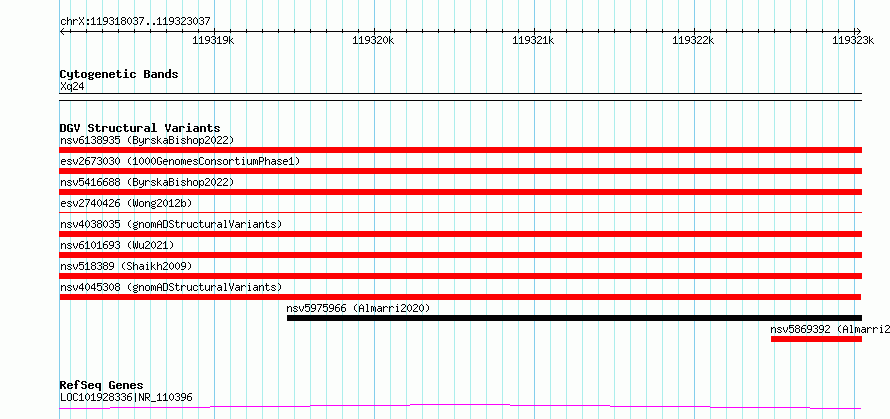Open variant nsv5869392 label

[x=830, y=329]
